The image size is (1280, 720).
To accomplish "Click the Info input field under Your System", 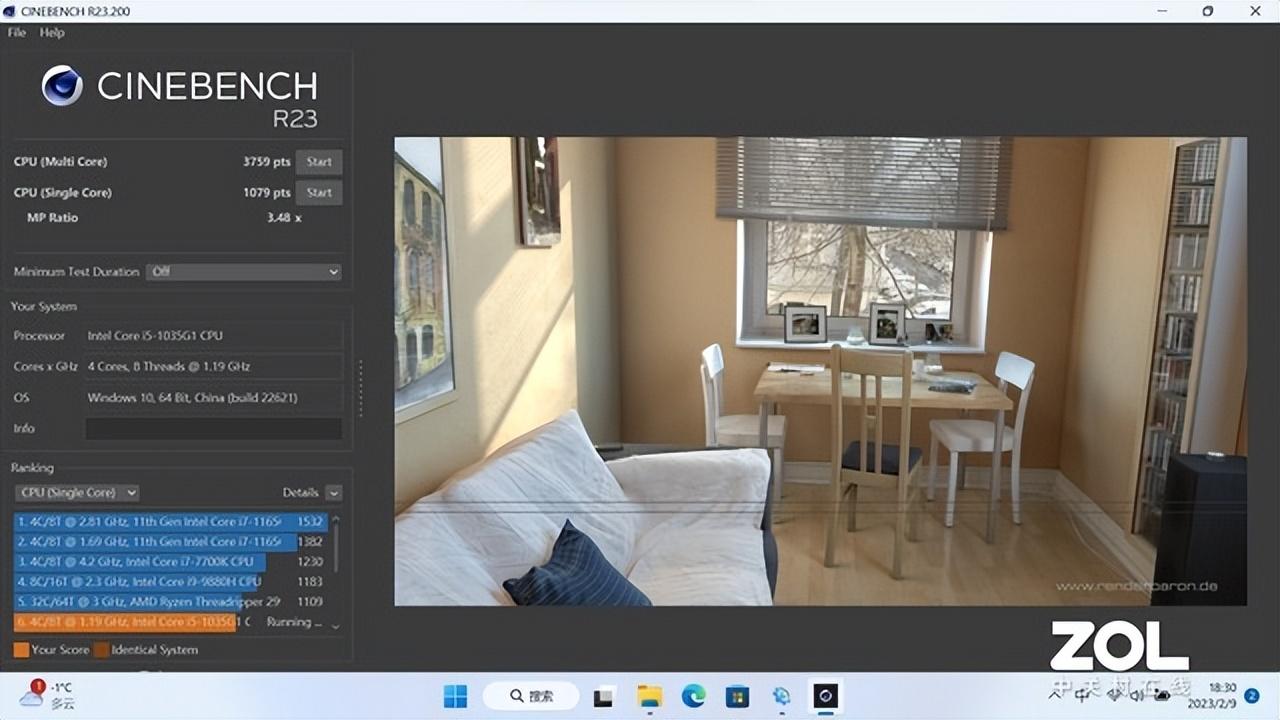I will [213, 428].
